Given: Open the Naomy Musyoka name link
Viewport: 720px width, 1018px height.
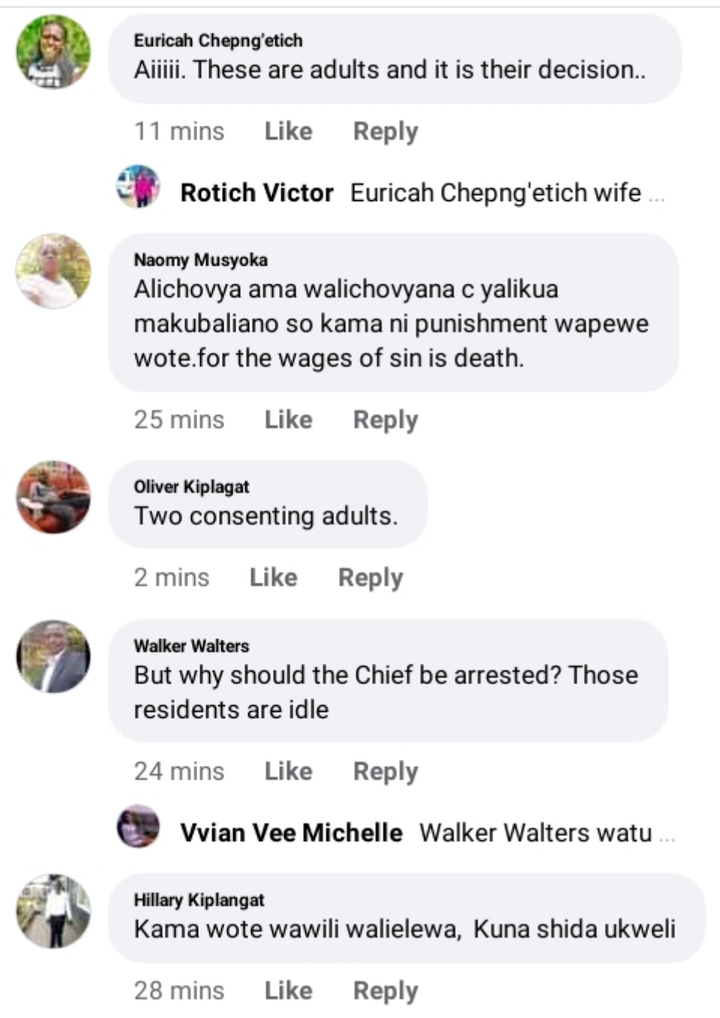Looking at the screenshot, I should 201,260.
